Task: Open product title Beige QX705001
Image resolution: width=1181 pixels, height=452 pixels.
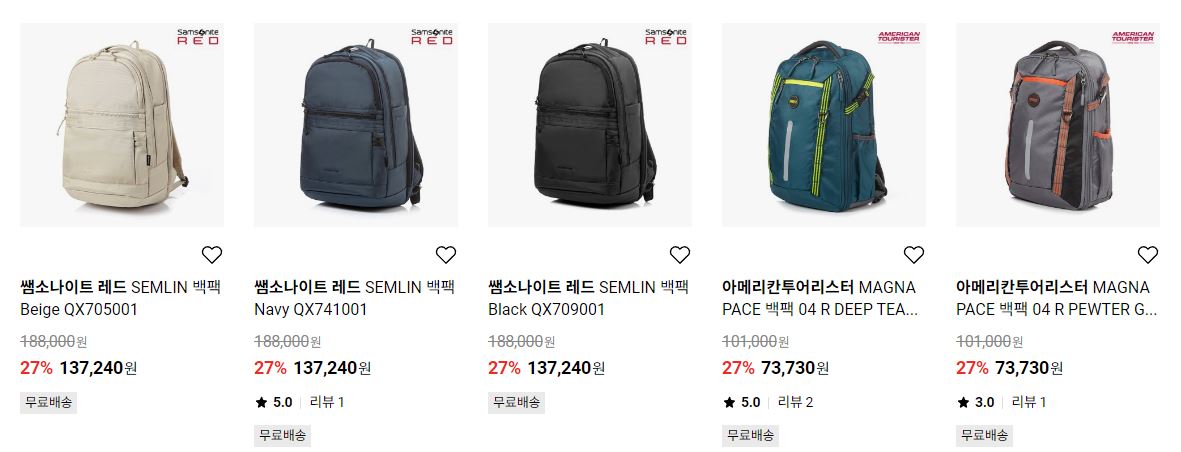Action: point(121,298)
